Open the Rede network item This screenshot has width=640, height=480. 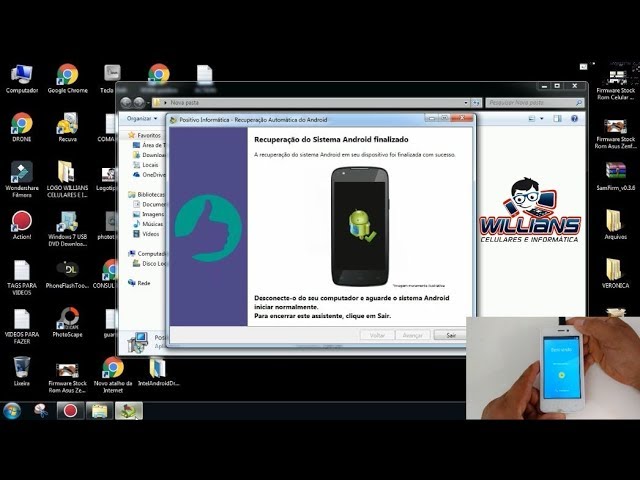144,283
